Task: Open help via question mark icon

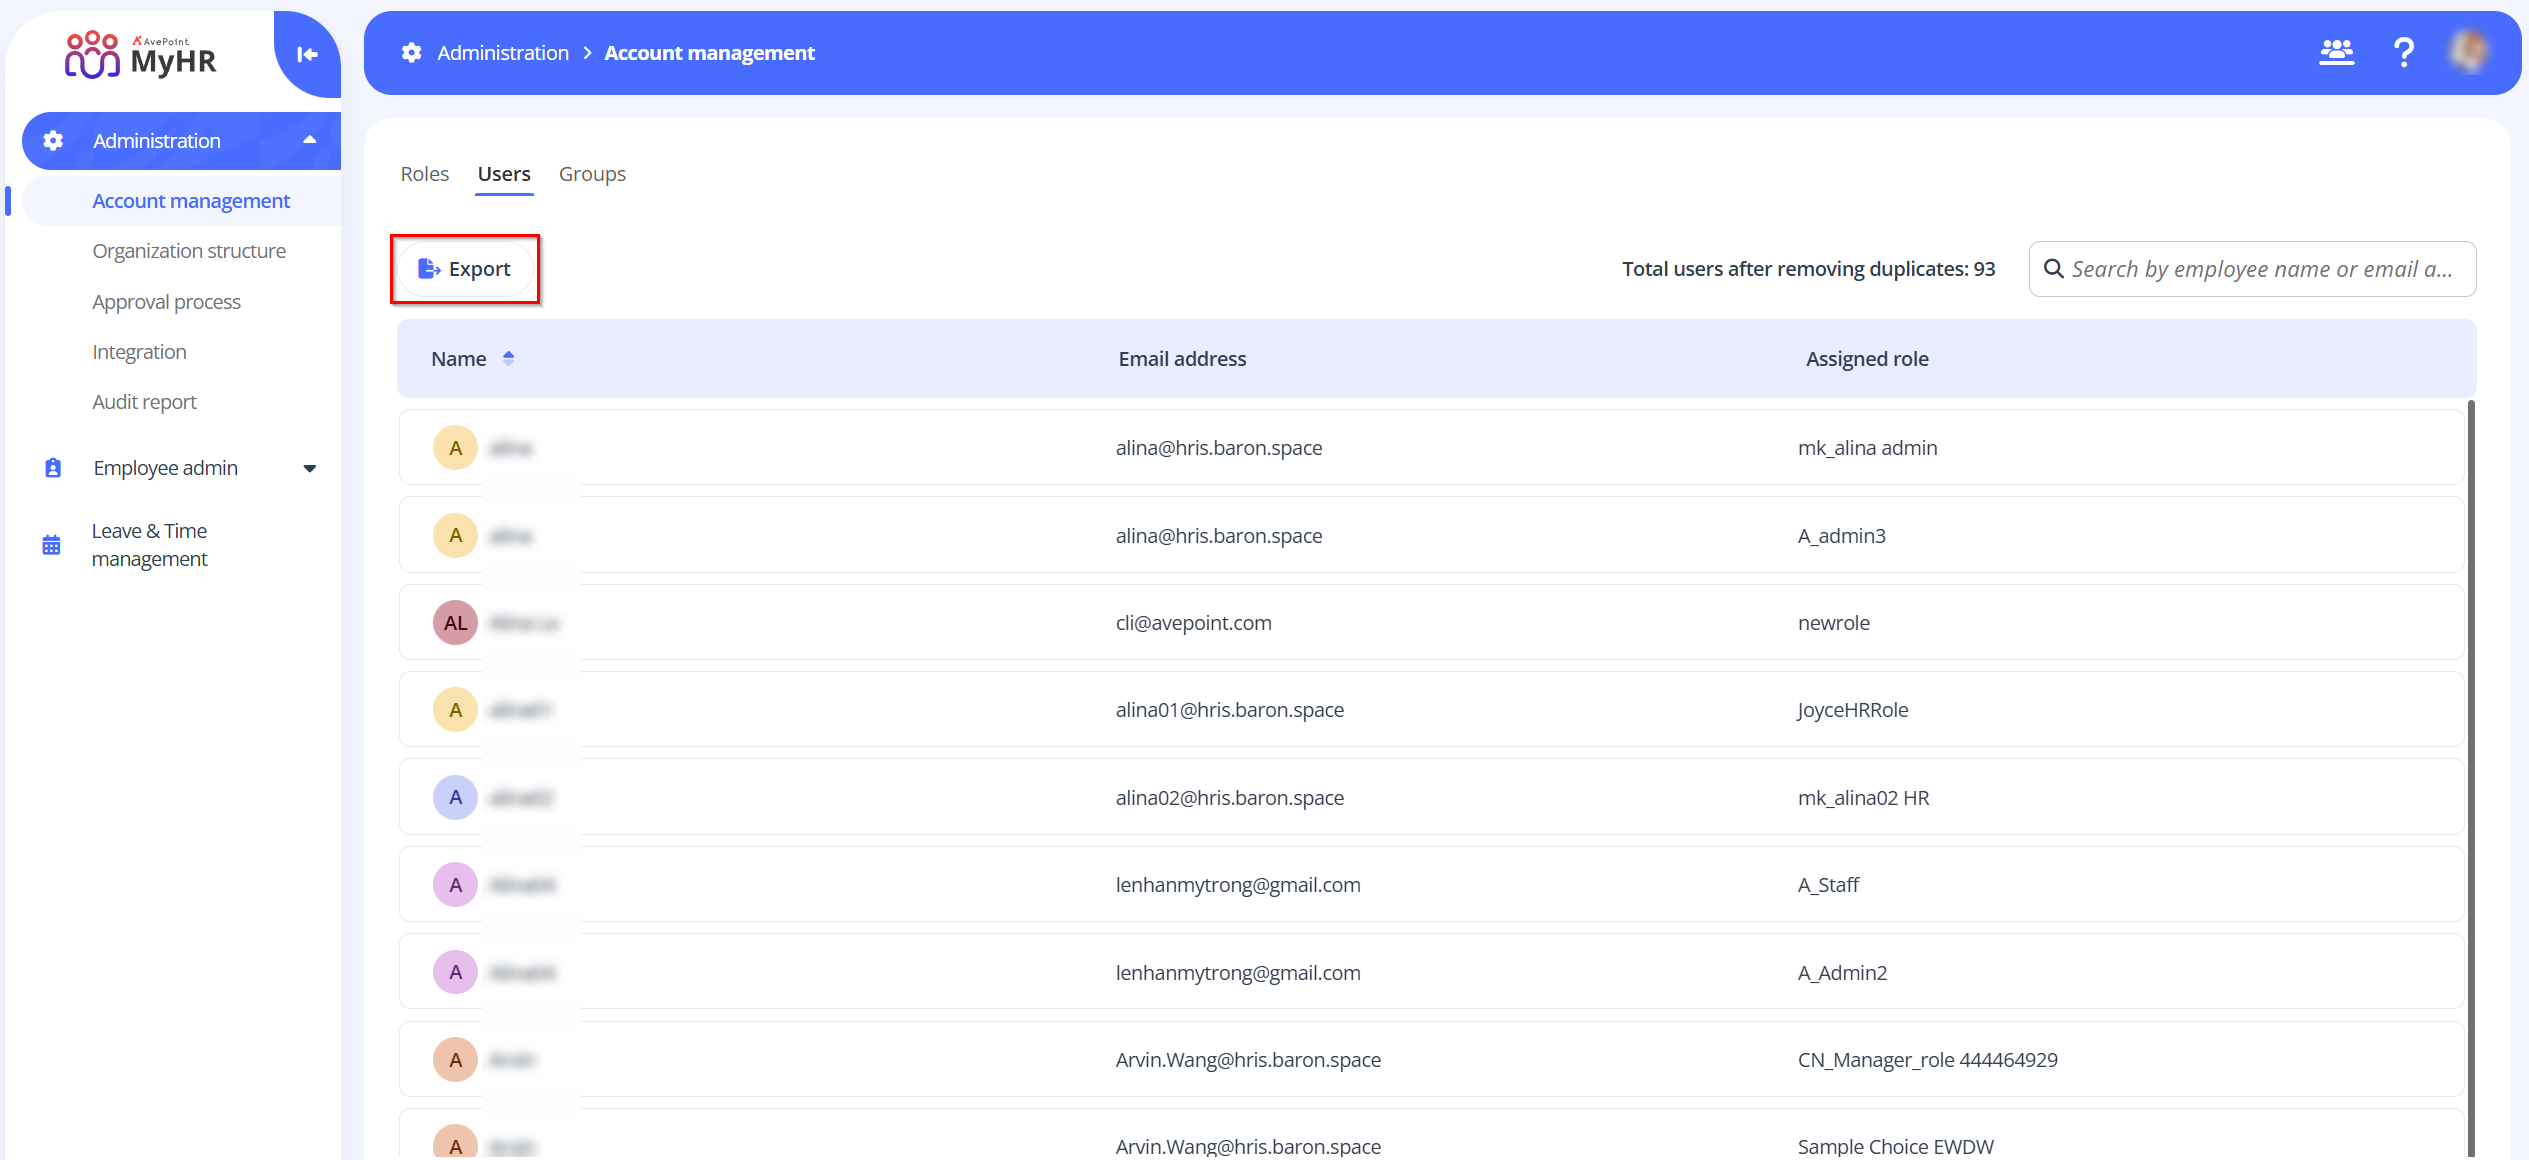Action: (2404, 52)
